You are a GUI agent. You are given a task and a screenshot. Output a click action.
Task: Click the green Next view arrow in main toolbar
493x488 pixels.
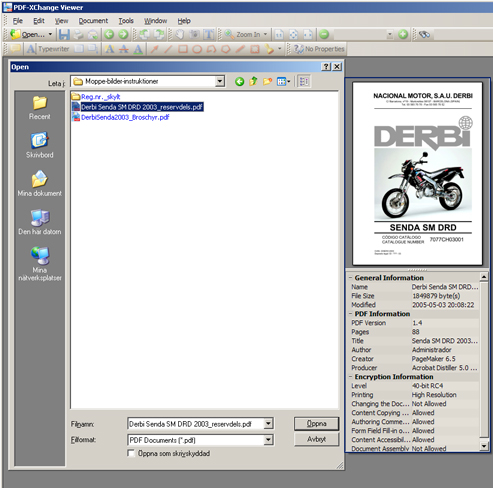tap(123, 34)
